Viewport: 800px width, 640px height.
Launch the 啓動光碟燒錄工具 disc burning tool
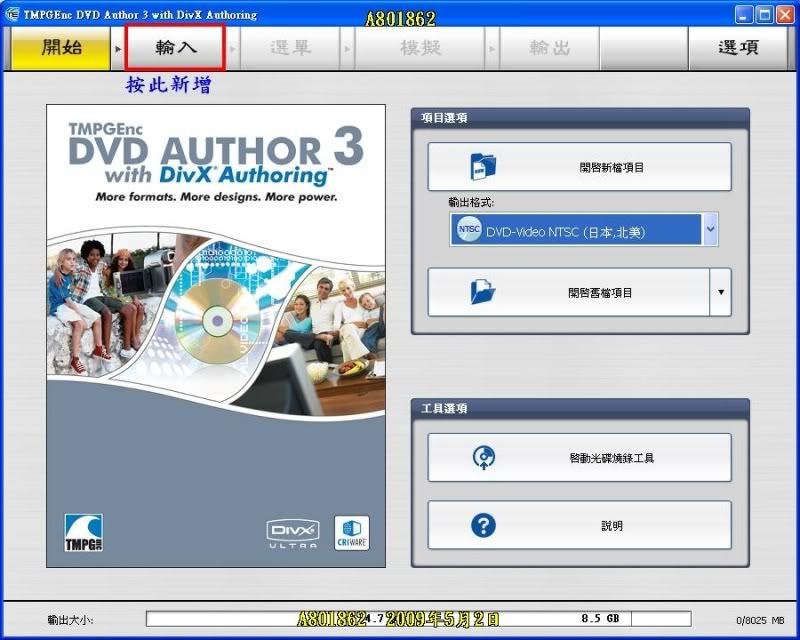(x=579, y=458)
